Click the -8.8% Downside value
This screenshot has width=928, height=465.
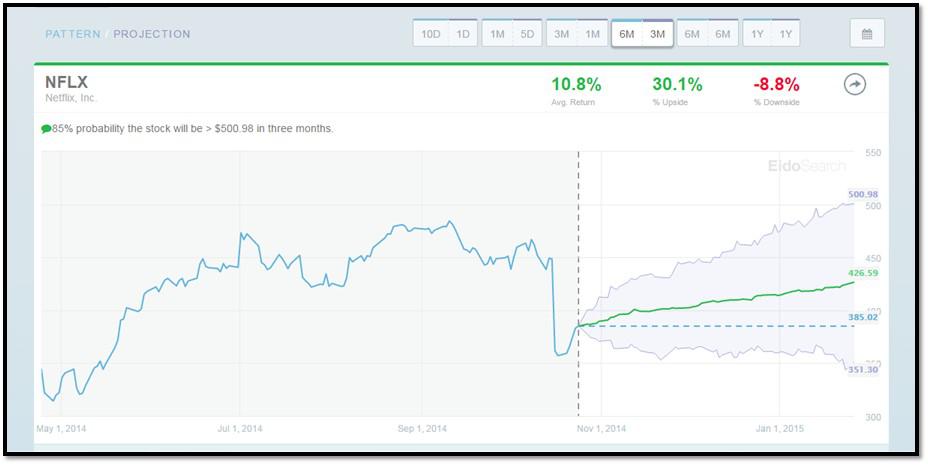coord(776,85)
